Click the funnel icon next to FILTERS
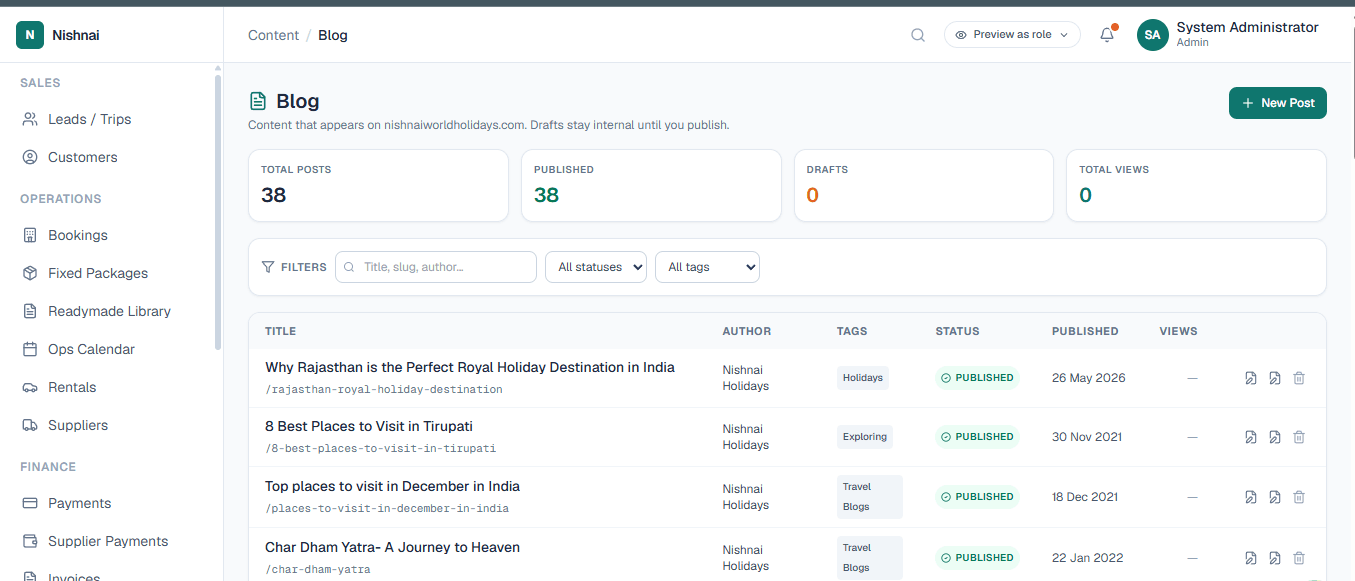The image size is (1355, 581). pyautogui.click(x=268, y=267)
